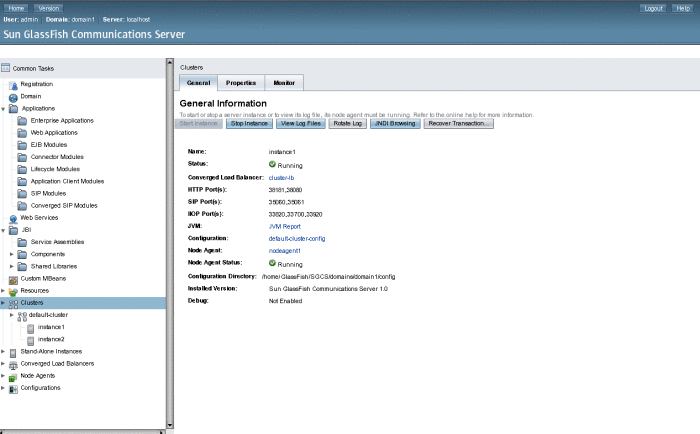Expand the Converged Load Balancers node
Screen dimensions: 700x434
pos(3,363)
